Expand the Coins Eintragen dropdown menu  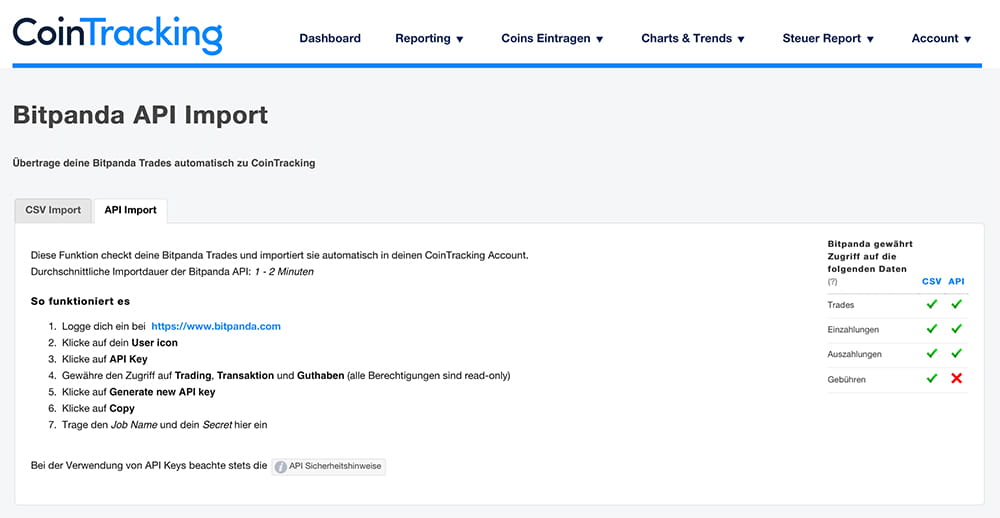click(x=552, y=38)
